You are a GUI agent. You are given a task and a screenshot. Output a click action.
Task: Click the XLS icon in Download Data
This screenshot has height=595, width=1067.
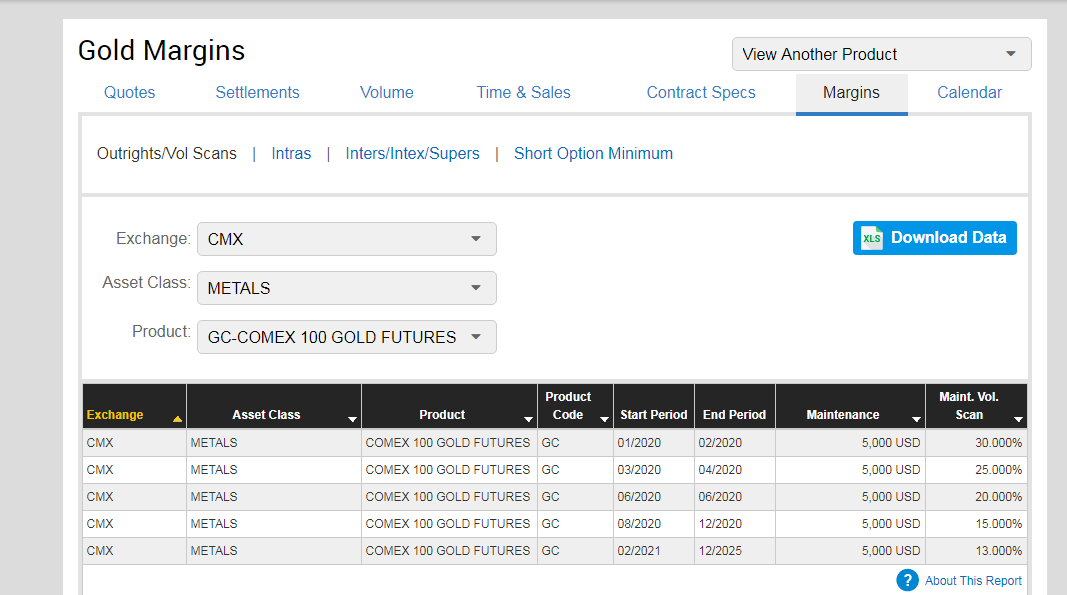click(x=872, y=238)
